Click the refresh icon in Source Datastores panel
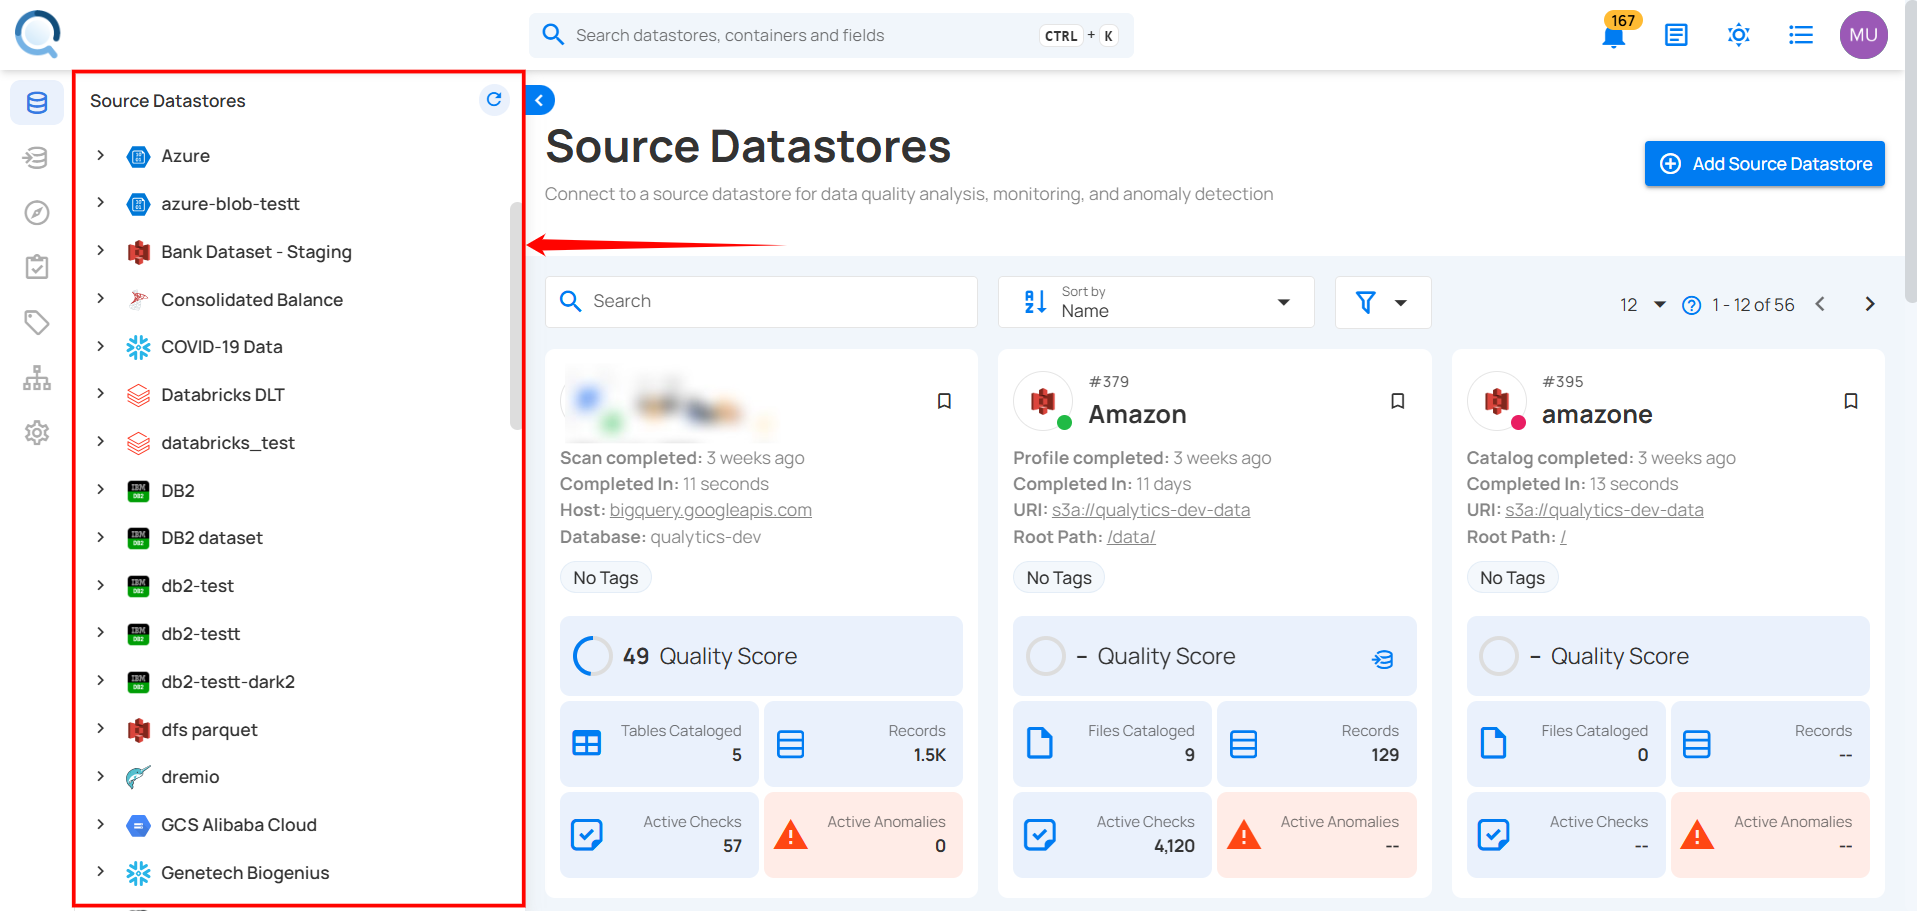 point(494,99)
